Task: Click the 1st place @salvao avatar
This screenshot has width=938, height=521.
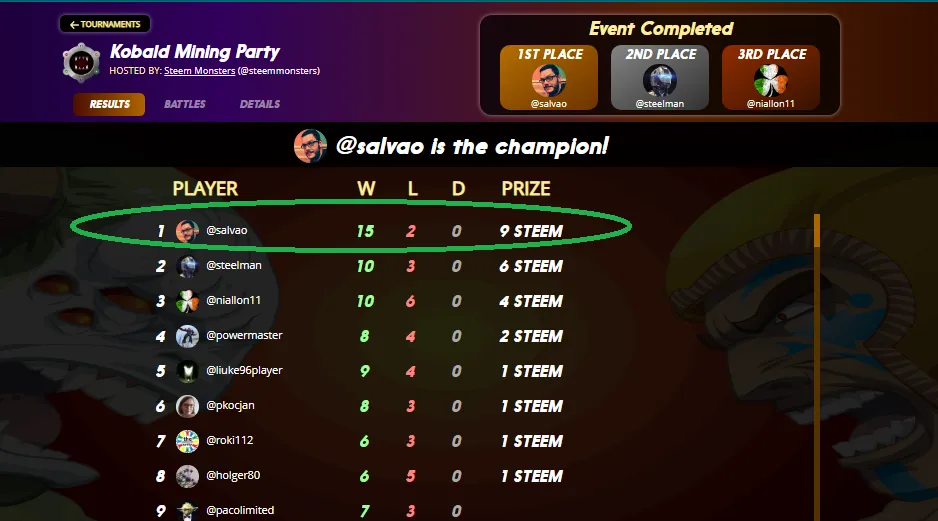Action: click(549, 80)
